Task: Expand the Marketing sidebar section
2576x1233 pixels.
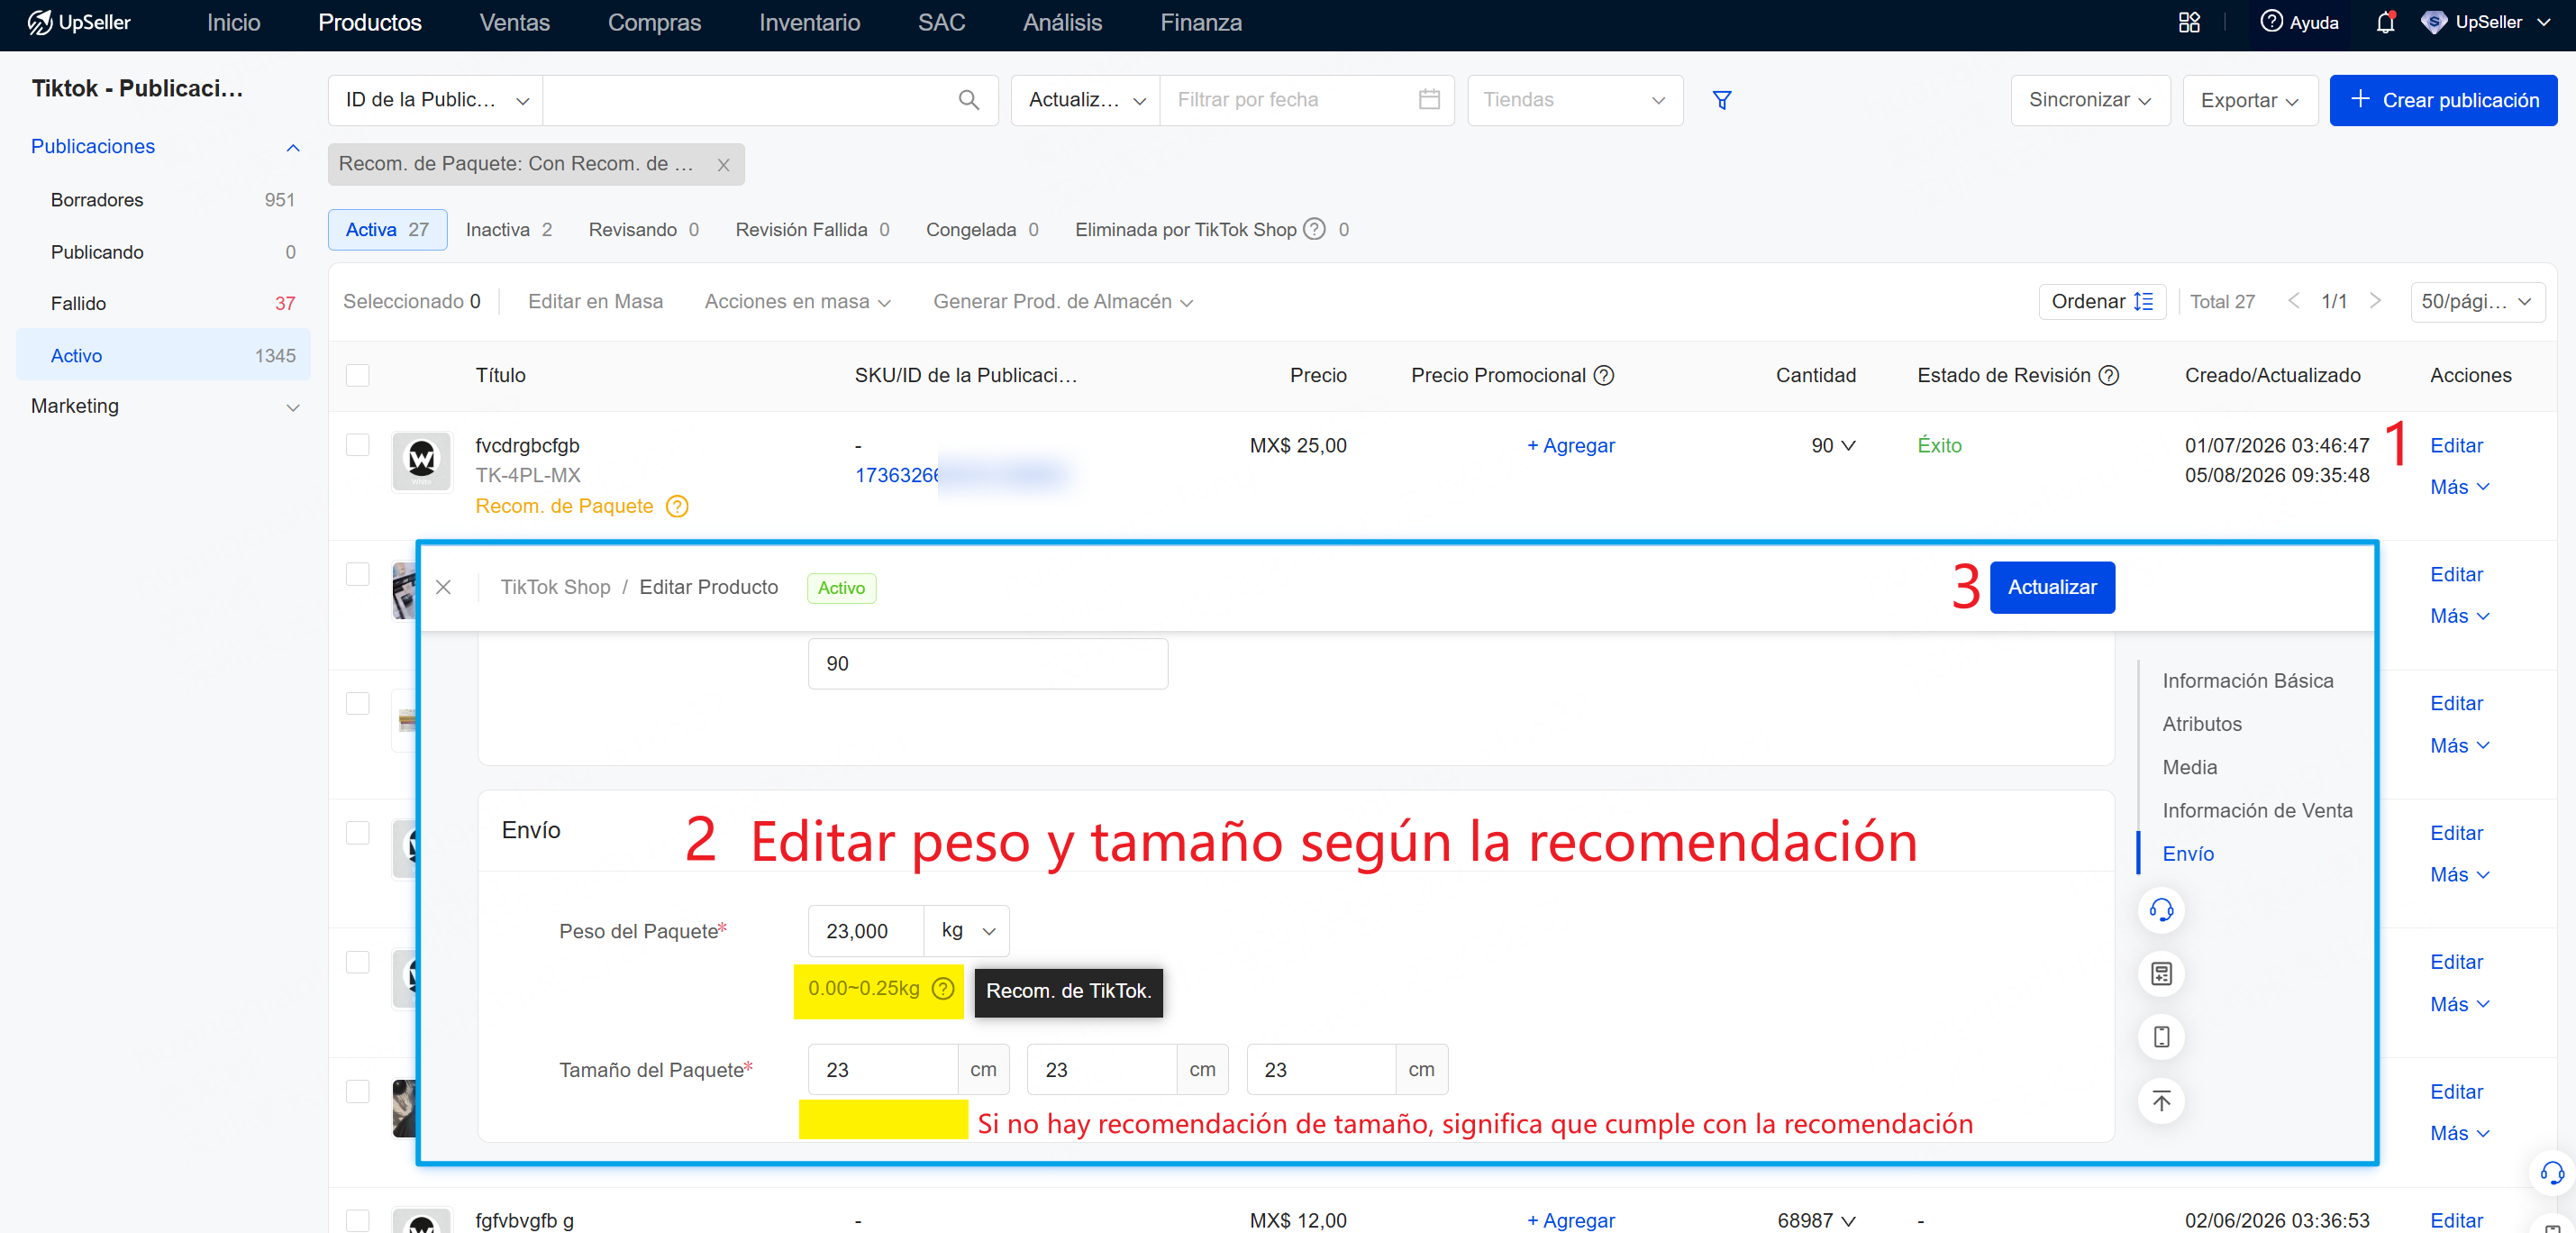Action: point(292,407)
